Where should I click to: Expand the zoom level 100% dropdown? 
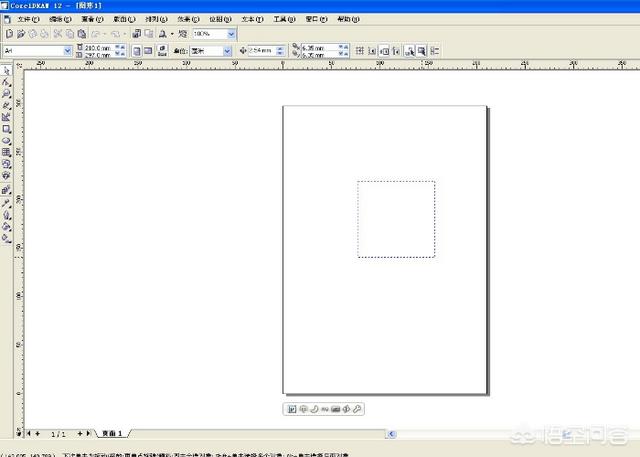231,34
